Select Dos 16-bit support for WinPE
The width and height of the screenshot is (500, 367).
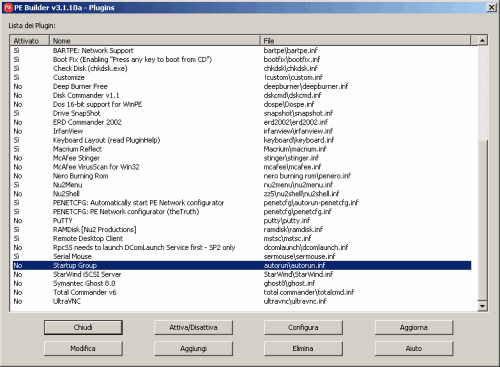(242, 104)
